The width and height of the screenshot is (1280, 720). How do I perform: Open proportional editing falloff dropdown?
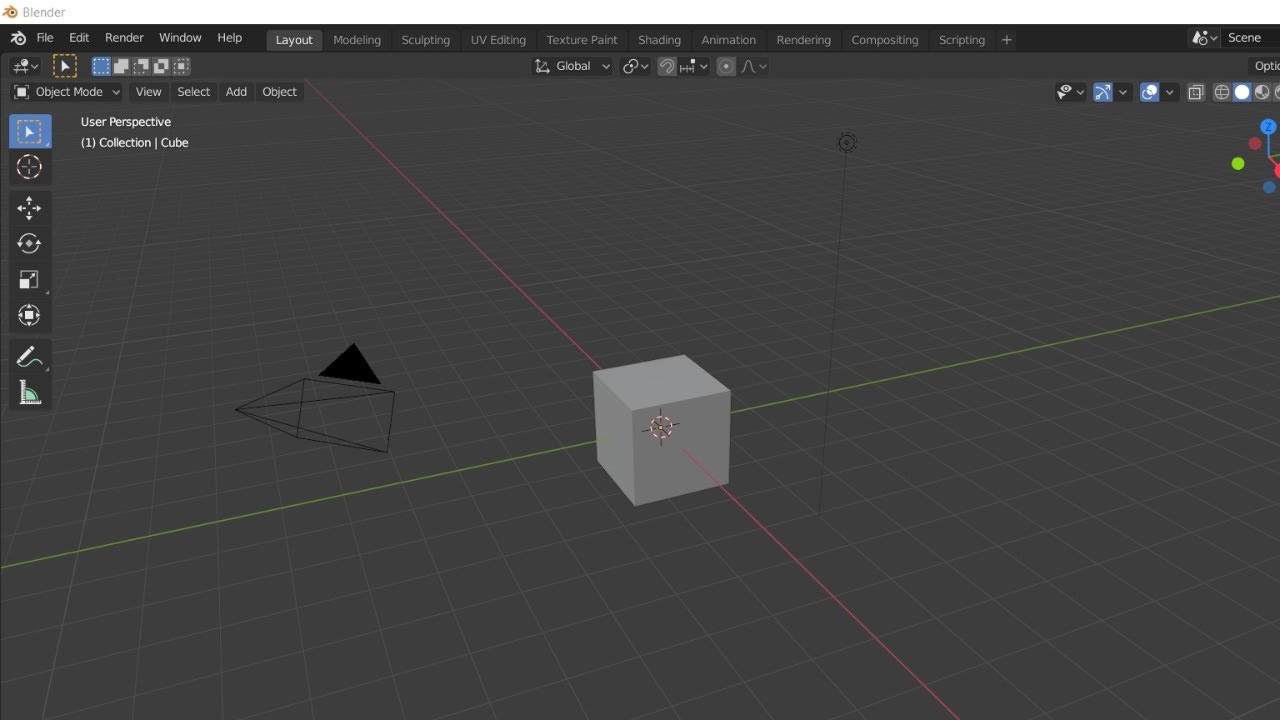point(754,66)
